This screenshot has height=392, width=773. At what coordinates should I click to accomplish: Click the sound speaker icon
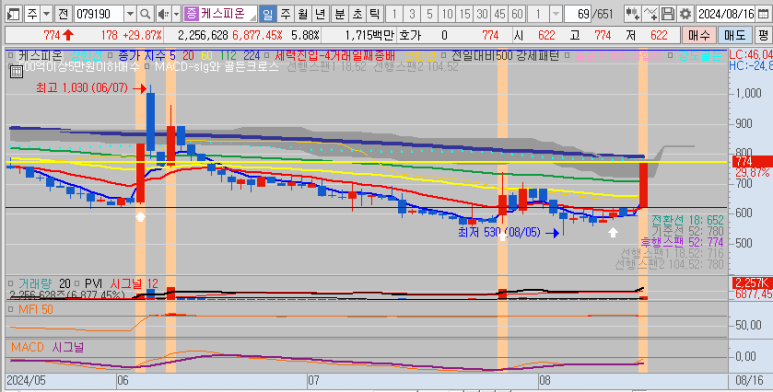click(x=163, y=14)
